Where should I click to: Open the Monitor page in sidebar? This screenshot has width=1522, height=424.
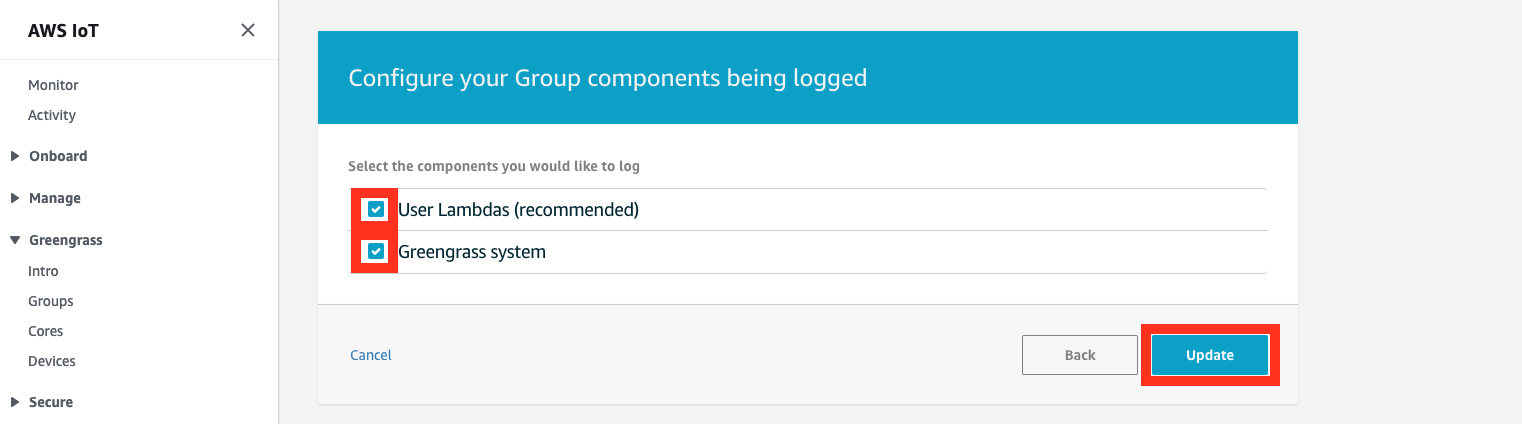tap(53, 85)
